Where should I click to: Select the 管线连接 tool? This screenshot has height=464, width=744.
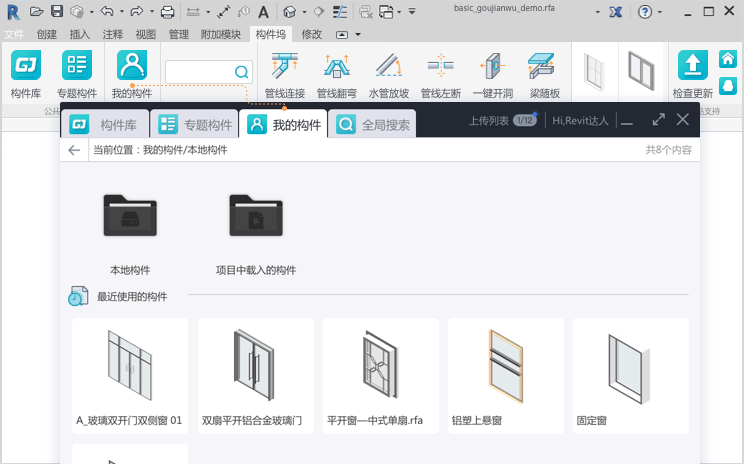(x=285, y=75)
